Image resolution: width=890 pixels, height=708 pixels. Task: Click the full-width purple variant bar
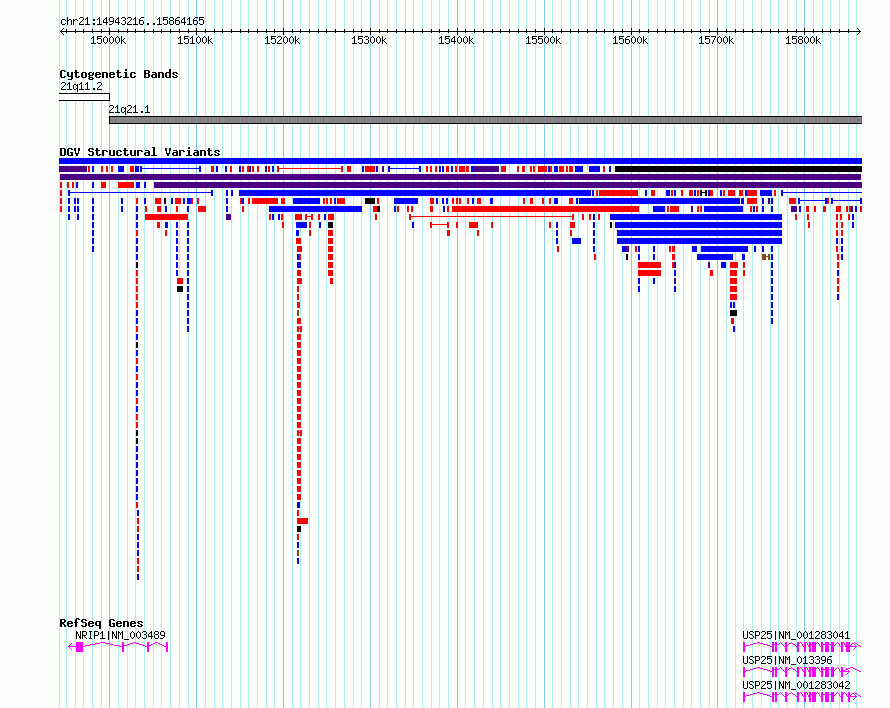460,177
